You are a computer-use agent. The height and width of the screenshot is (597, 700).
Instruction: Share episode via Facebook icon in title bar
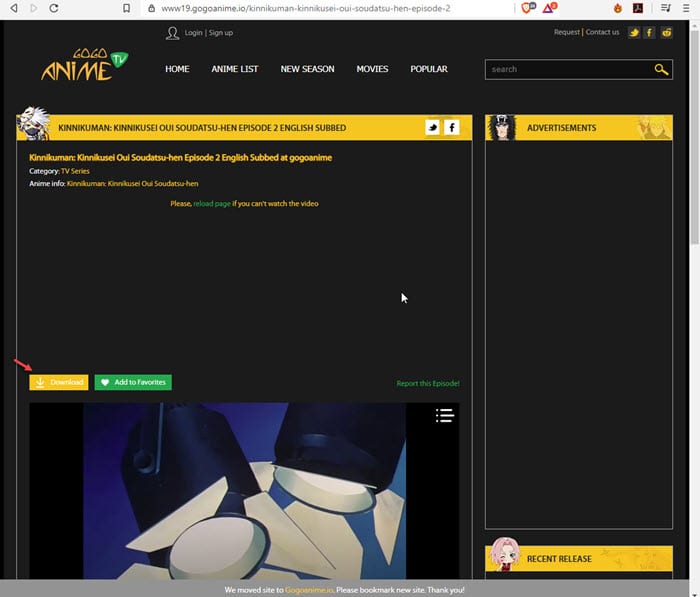click(452, 128)
